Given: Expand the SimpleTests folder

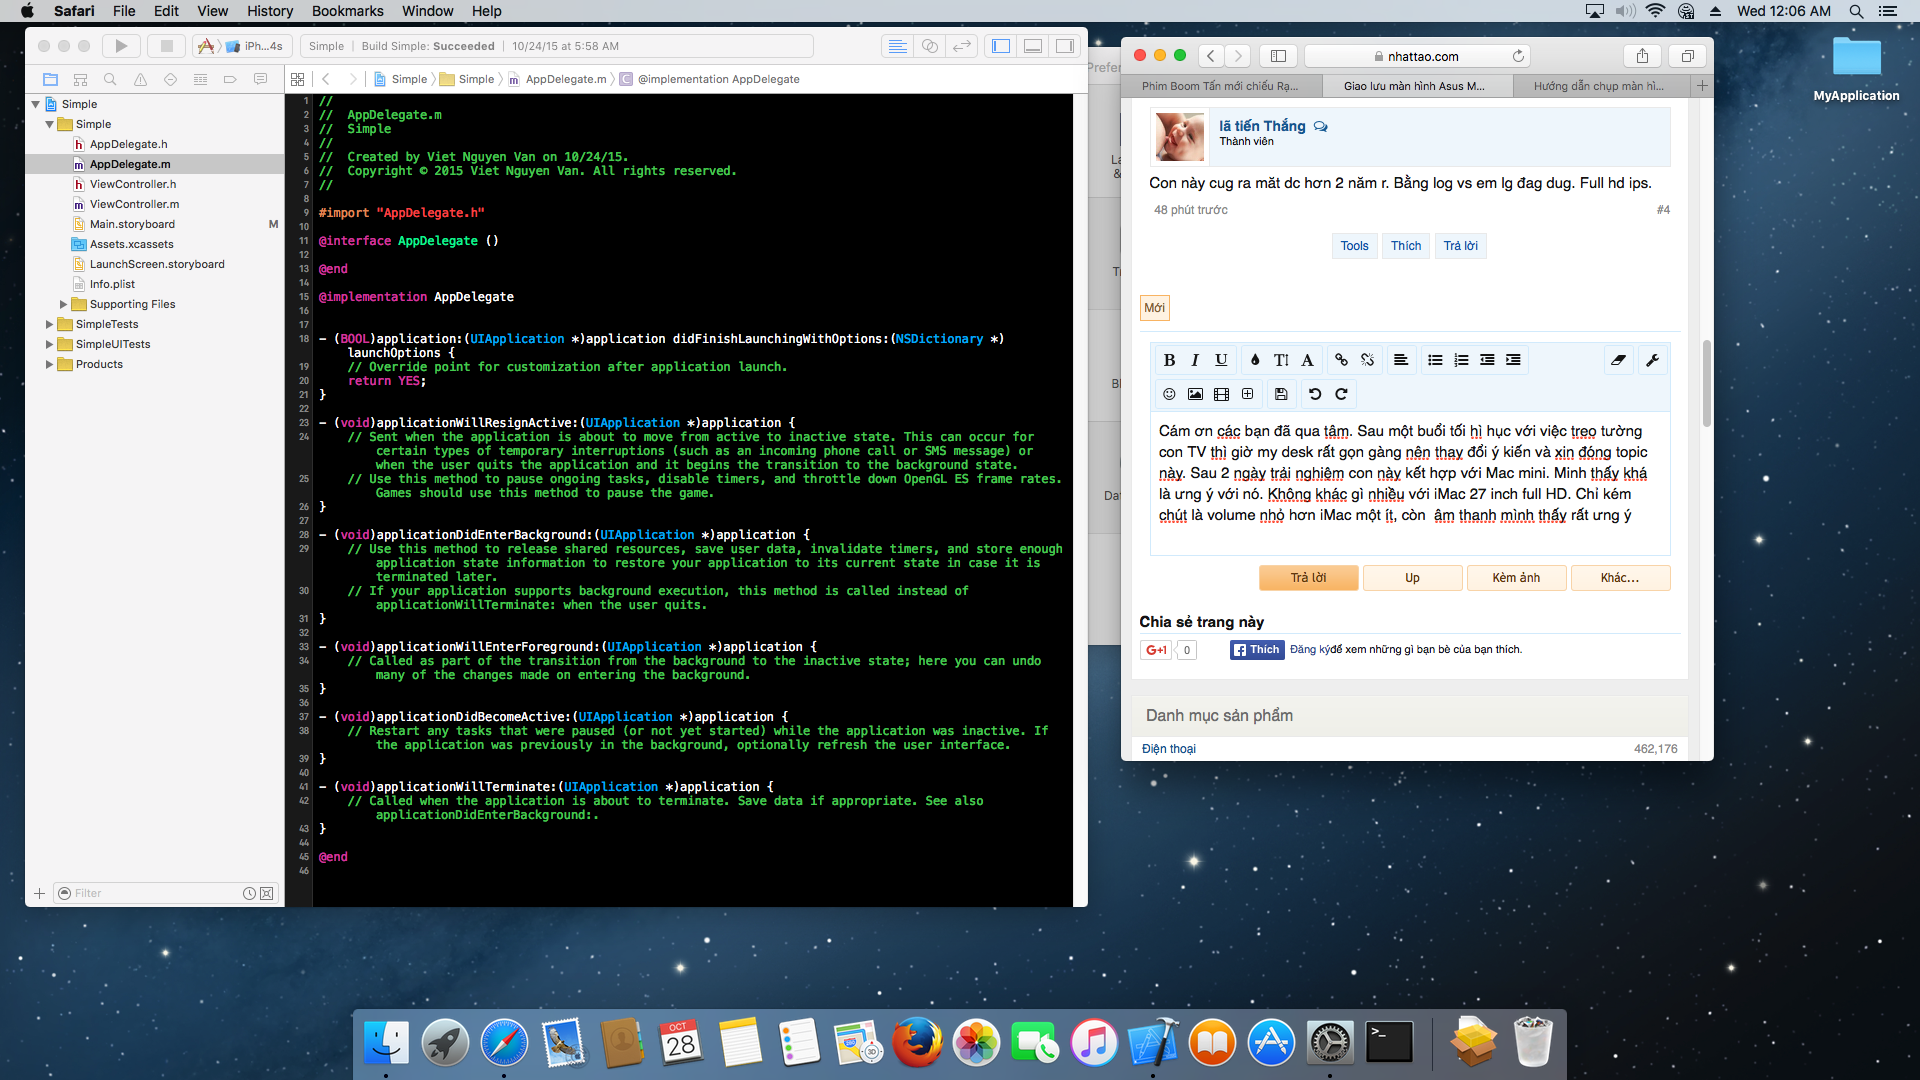Looking at the screenshot, I should tap(49, 324).
